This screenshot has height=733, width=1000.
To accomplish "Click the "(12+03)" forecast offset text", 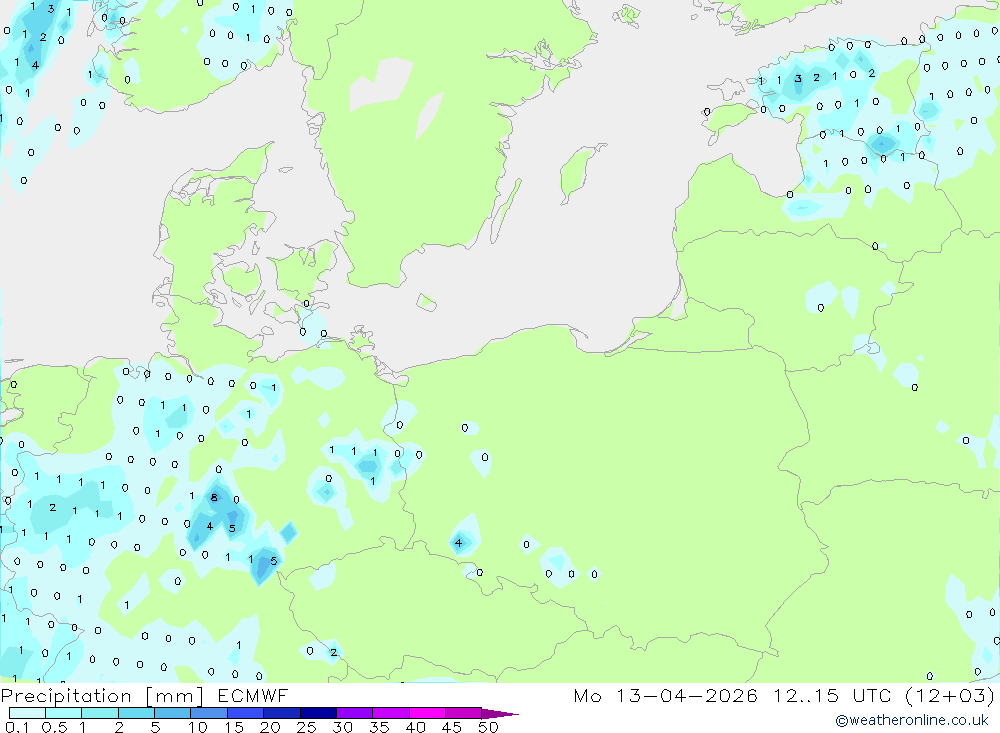I will [x=950, y=695].
